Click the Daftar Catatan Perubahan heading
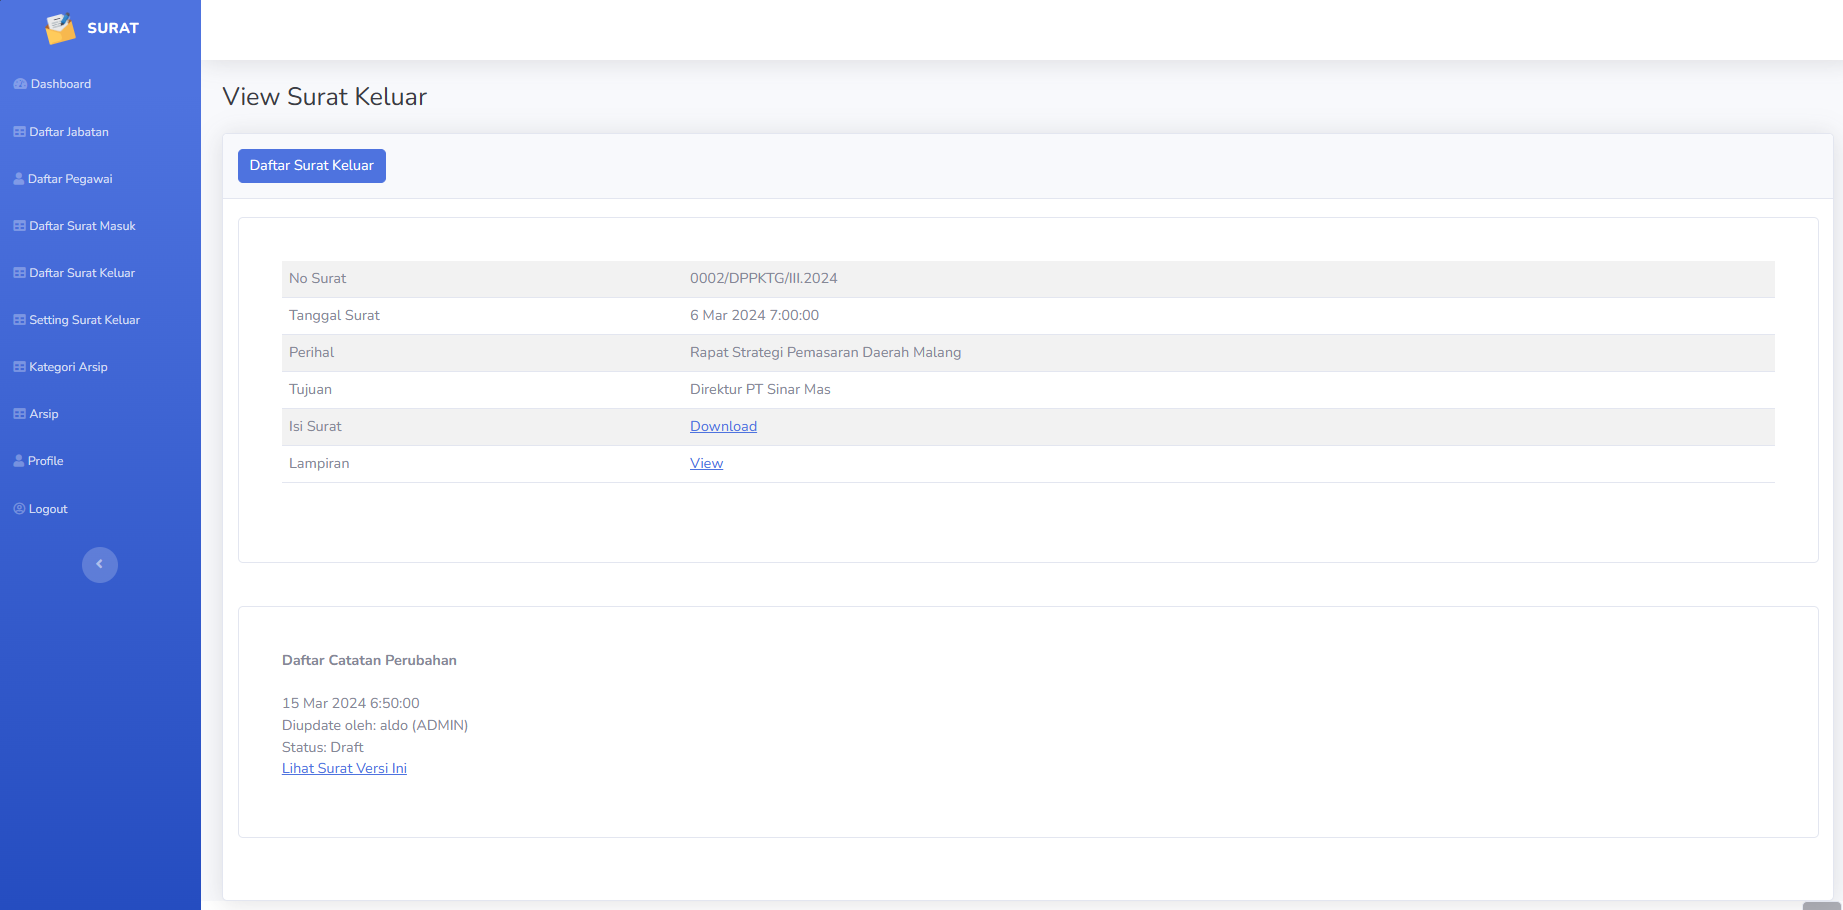Image resolution: width=1843 pixels, height=910 pixels. (x=369, y=660)
